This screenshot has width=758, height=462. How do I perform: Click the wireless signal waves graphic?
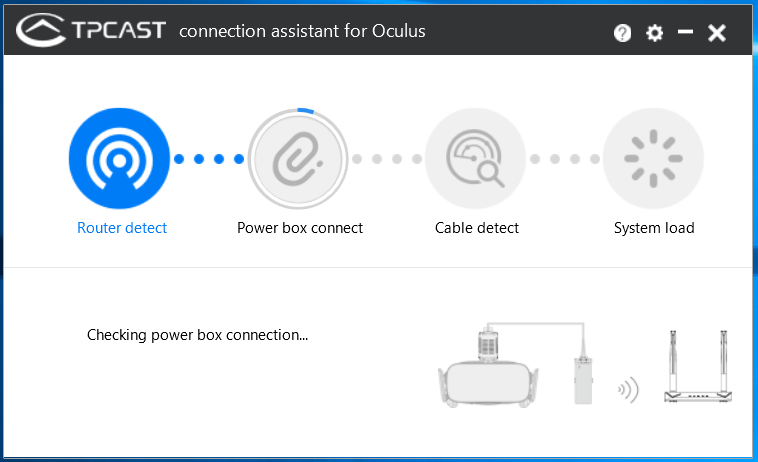[x=628, y=390]
